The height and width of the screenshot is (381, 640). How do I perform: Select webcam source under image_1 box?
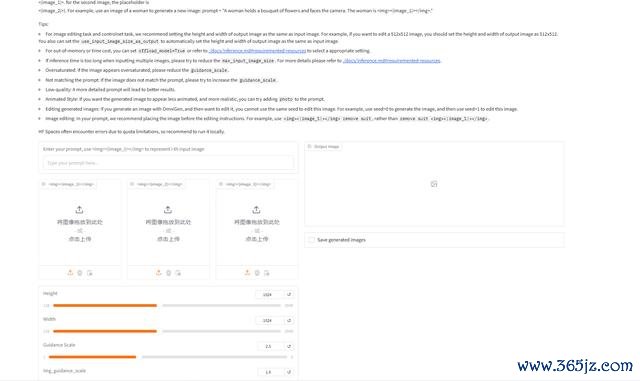point(80,273)
